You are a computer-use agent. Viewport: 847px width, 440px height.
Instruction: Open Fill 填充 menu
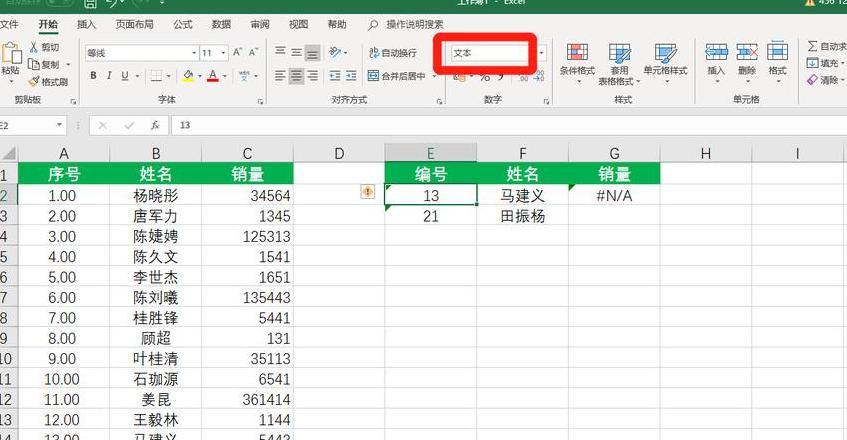(827, 63)
